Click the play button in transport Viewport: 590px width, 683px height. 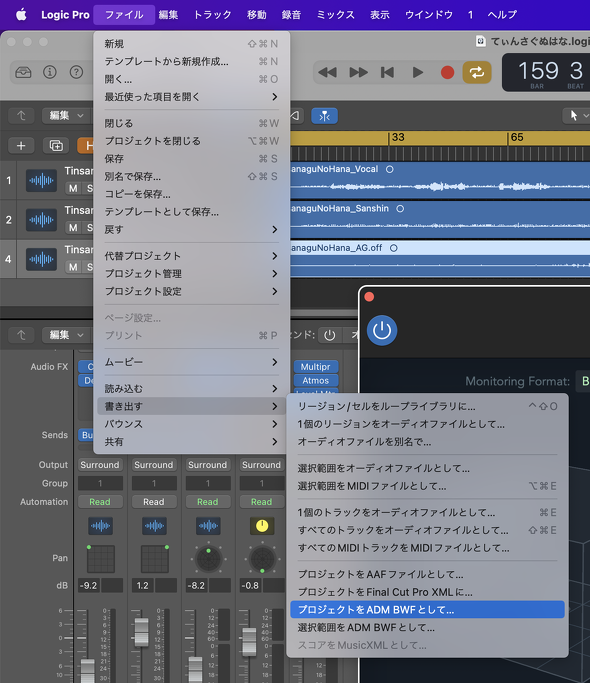[x=417, y=72]
